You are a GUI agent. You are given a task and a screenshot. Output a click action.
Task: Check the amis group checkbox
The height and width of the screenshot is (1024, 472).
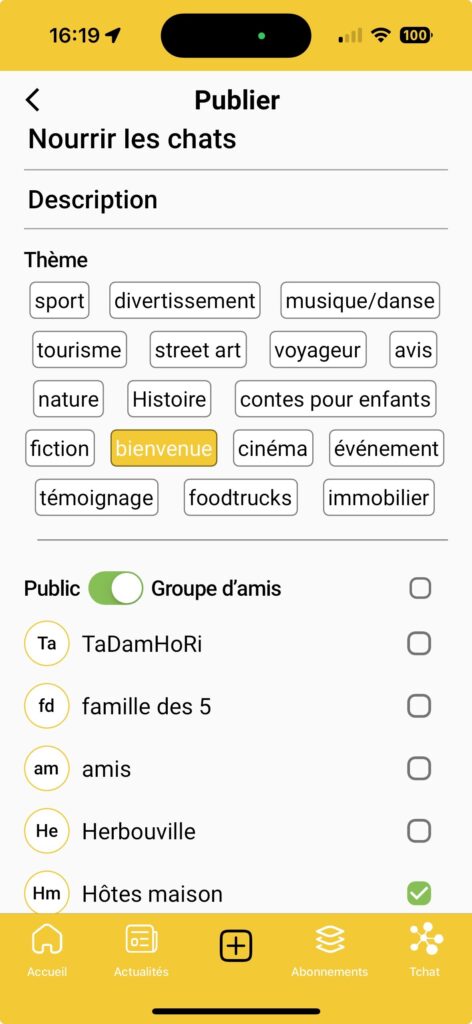pos(419,769)
